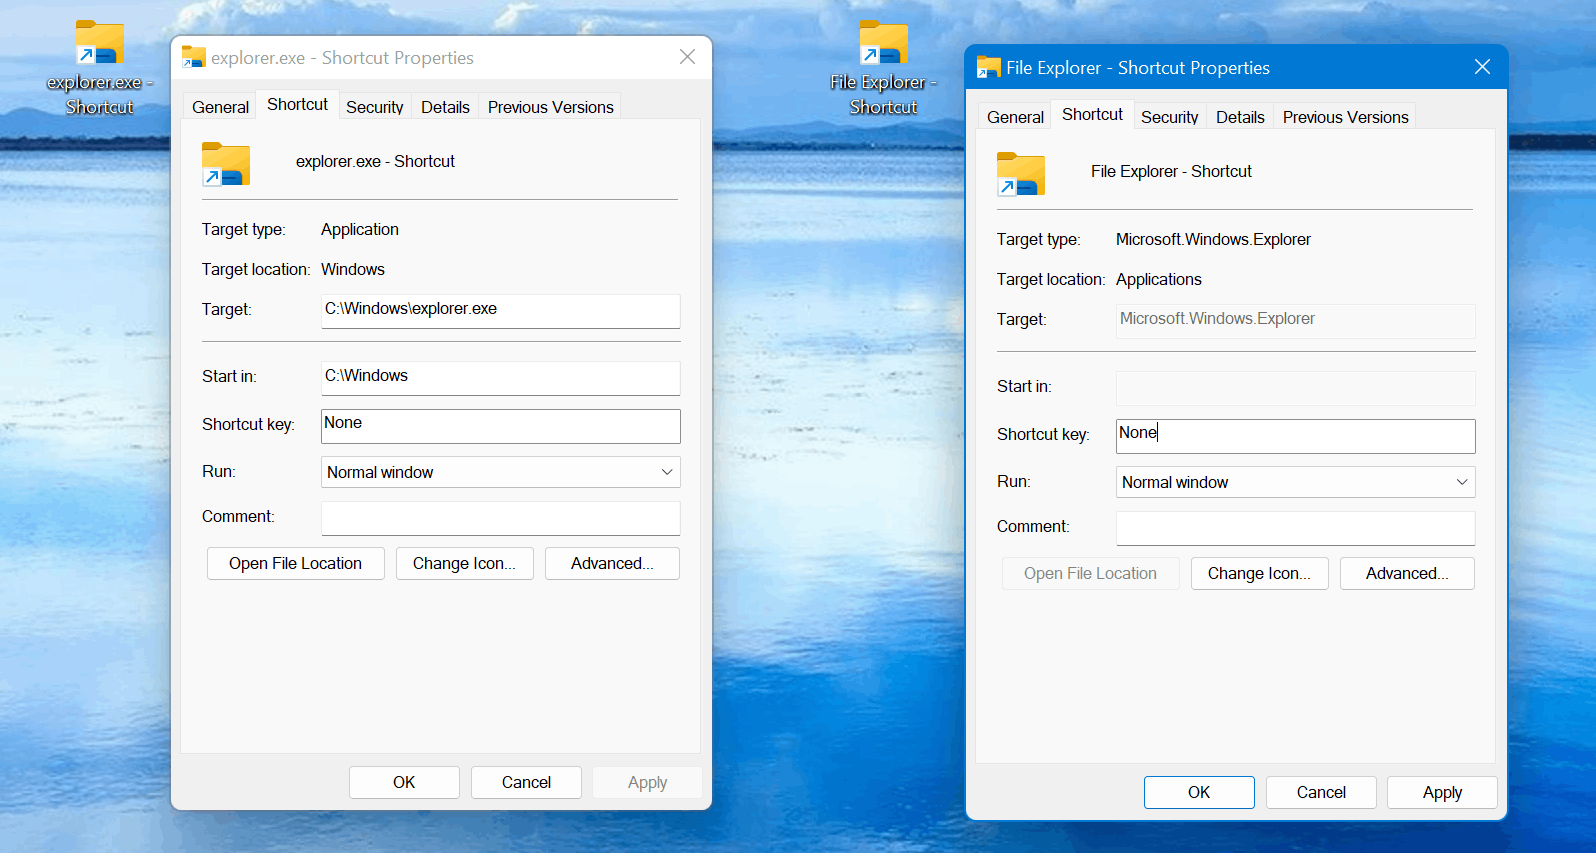1596x853 pixels.
Task: Close the explorer.exe Shortcut Properties window
Action: click(x=687, y=57)
